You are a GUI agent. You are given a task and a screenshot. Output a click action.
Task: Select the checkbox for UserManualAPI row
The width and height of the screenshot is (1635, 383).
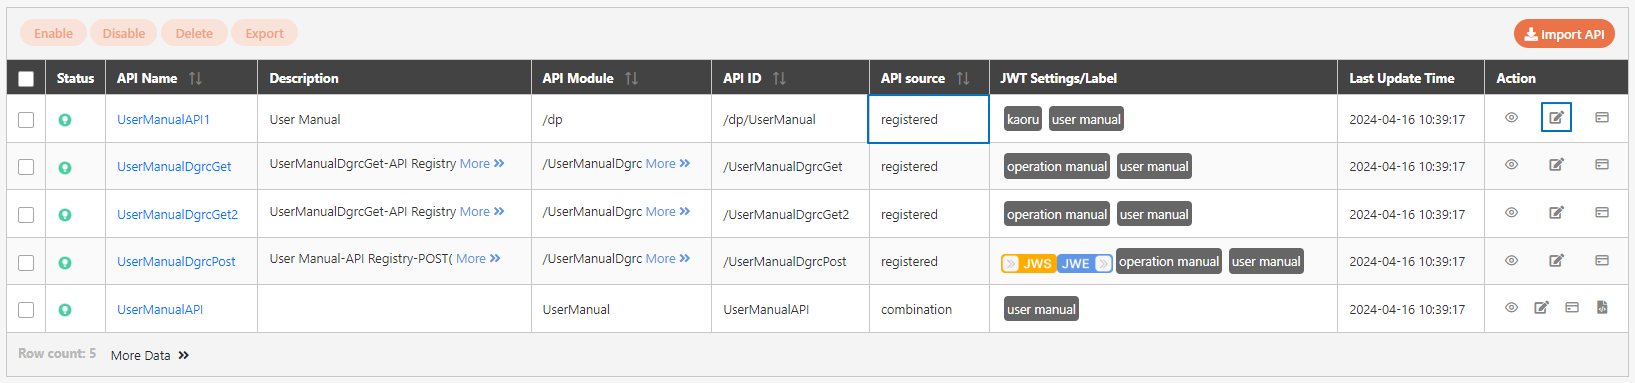(26, 310)
